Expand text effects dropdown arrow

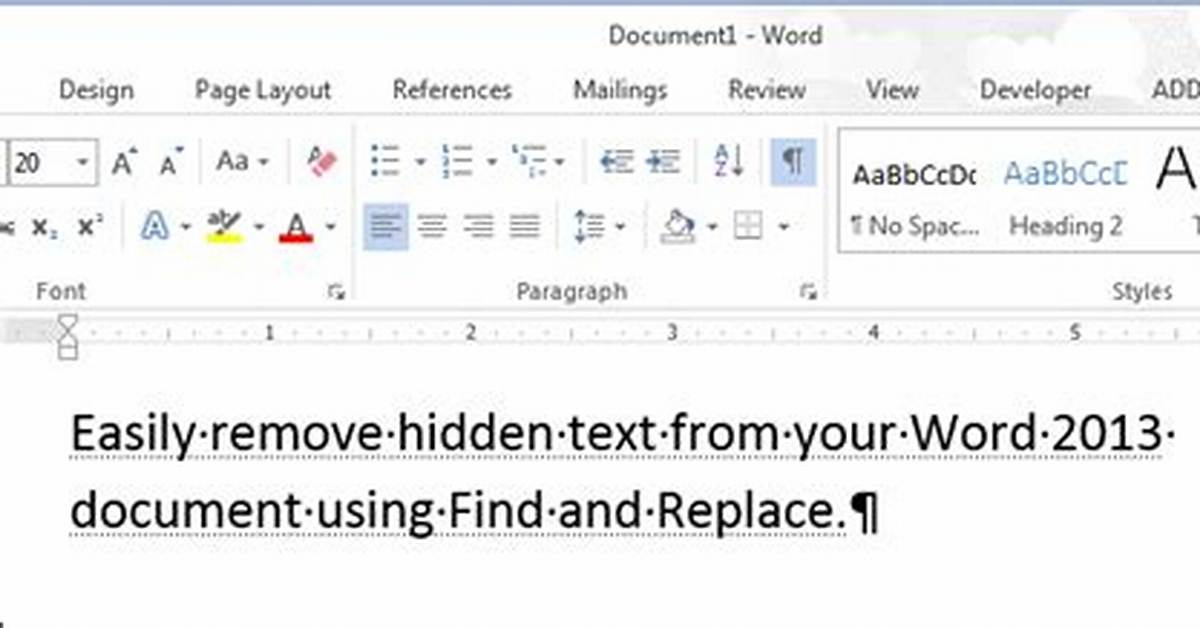pos(185,228)
